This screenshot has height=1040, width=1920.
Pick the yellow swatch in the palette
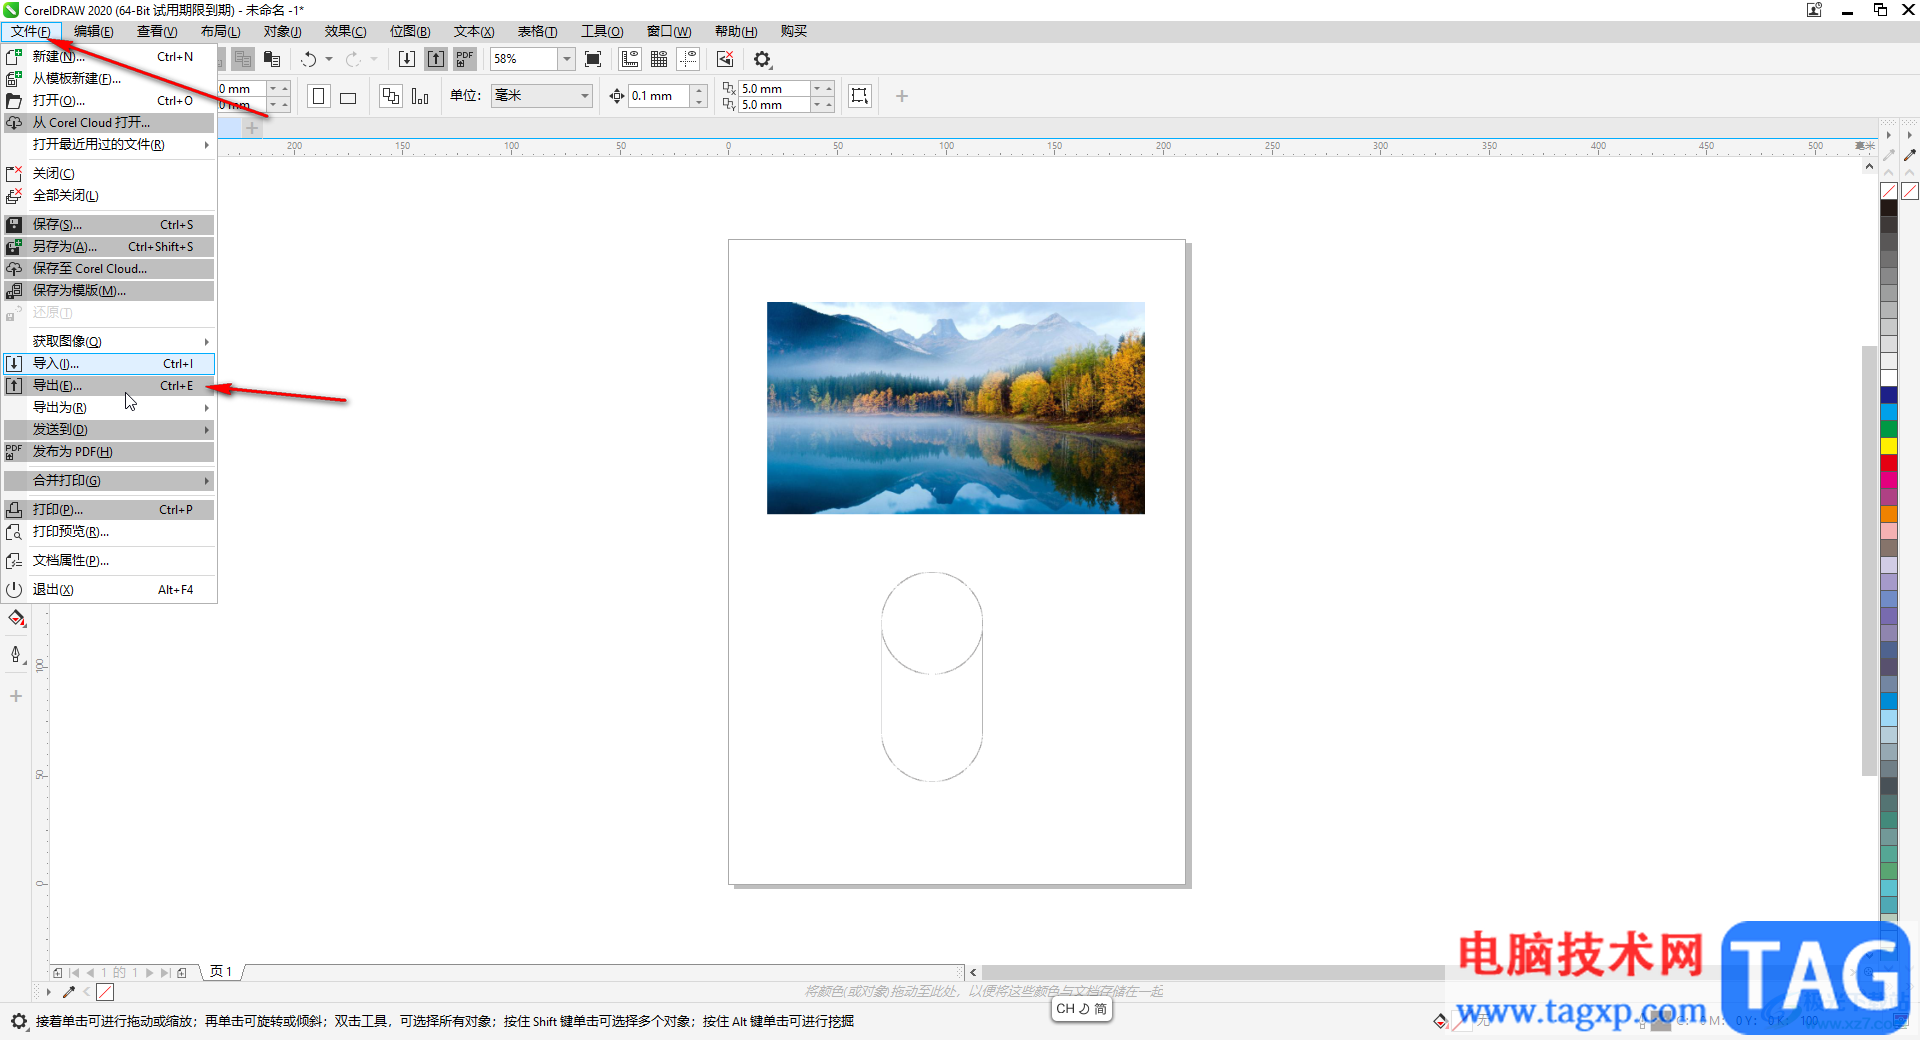1889,446
